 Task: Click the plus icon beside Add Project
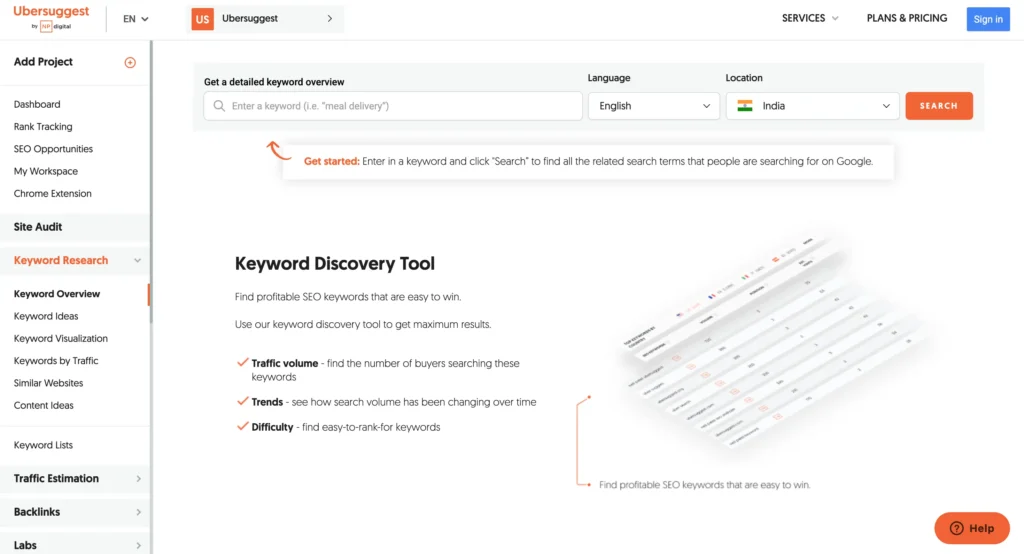click(x=129, y=62)
